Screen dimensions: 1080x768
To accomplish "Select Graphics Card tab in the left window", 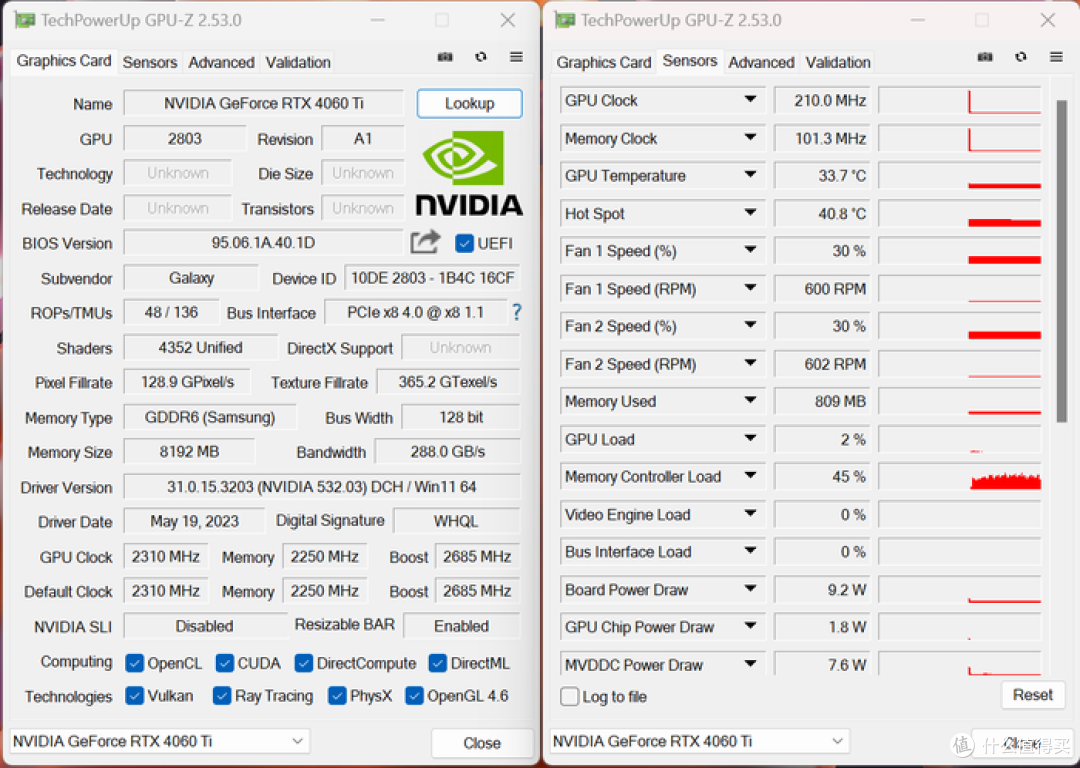I will [63, 61].
